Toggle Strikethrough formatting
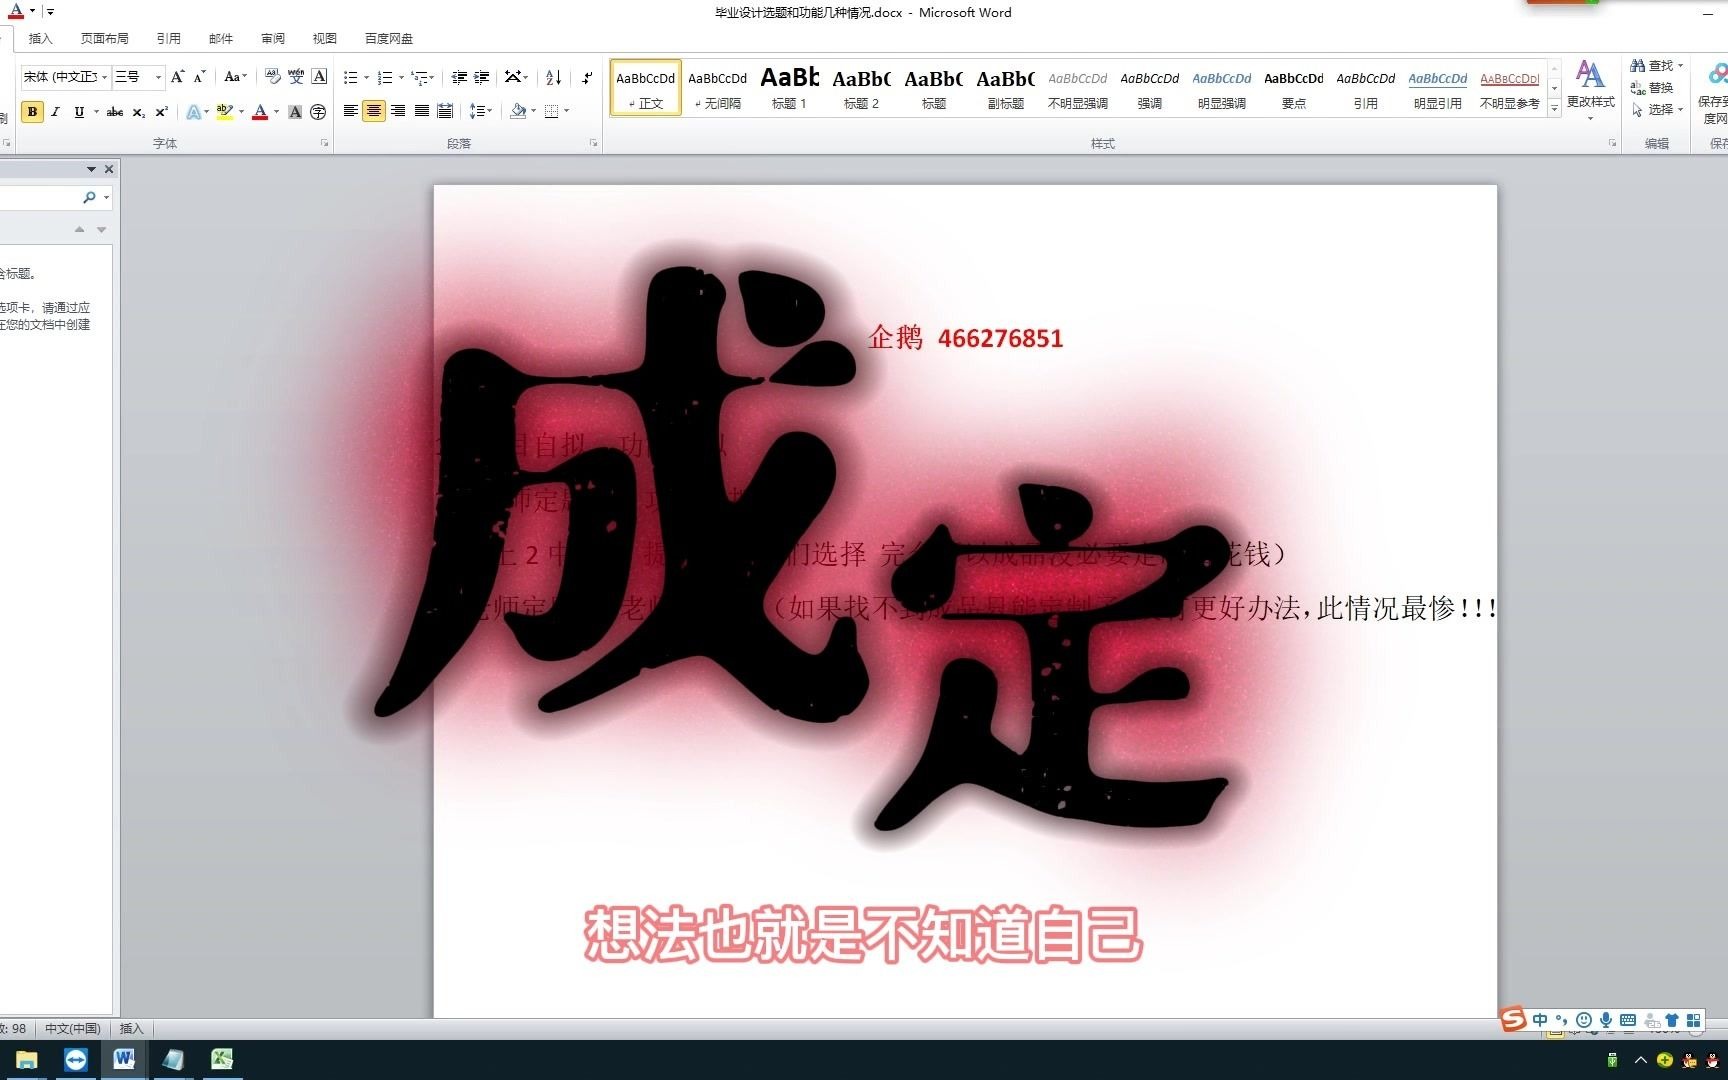This screenshot has width=1728, height=1080. [x=115, y=112]
